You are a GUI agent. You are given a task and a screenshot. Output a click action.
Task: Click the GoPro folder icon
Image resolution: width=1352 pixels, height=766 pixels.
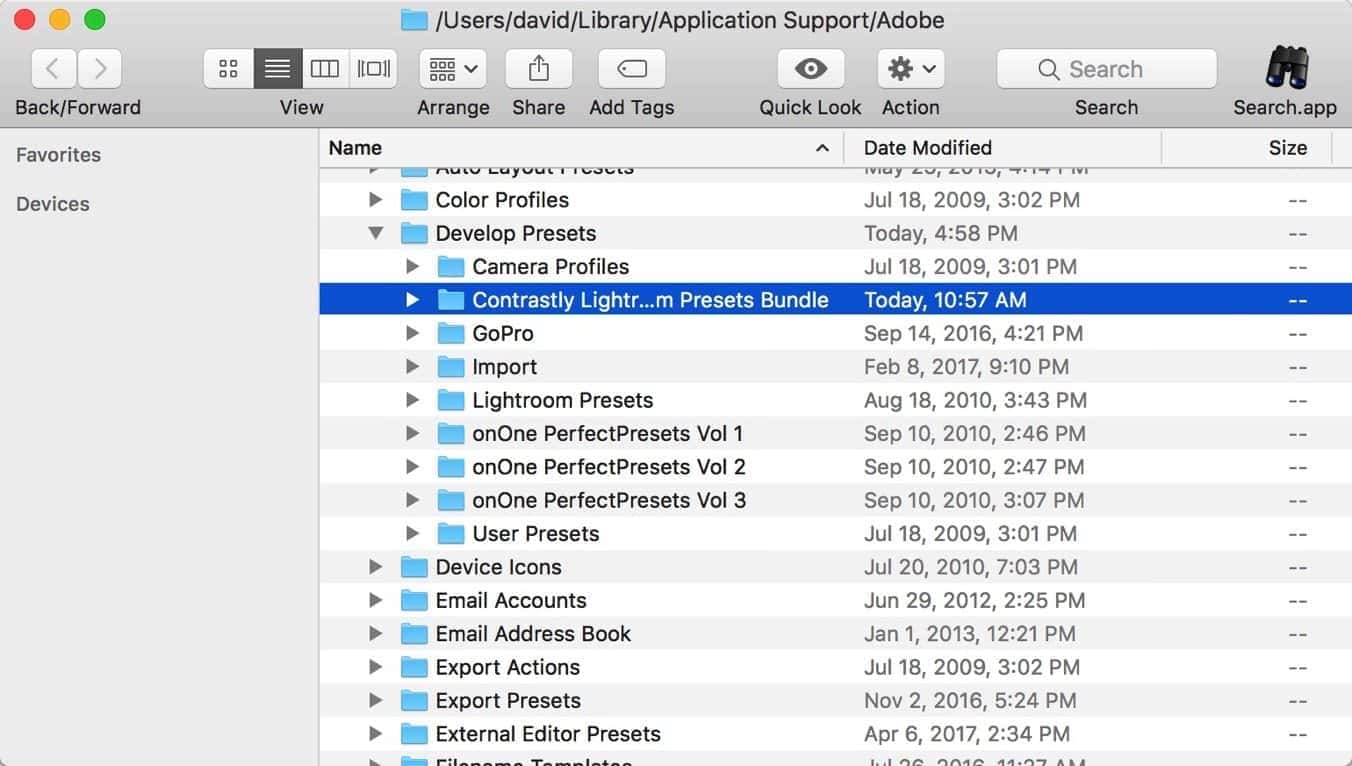451,333
